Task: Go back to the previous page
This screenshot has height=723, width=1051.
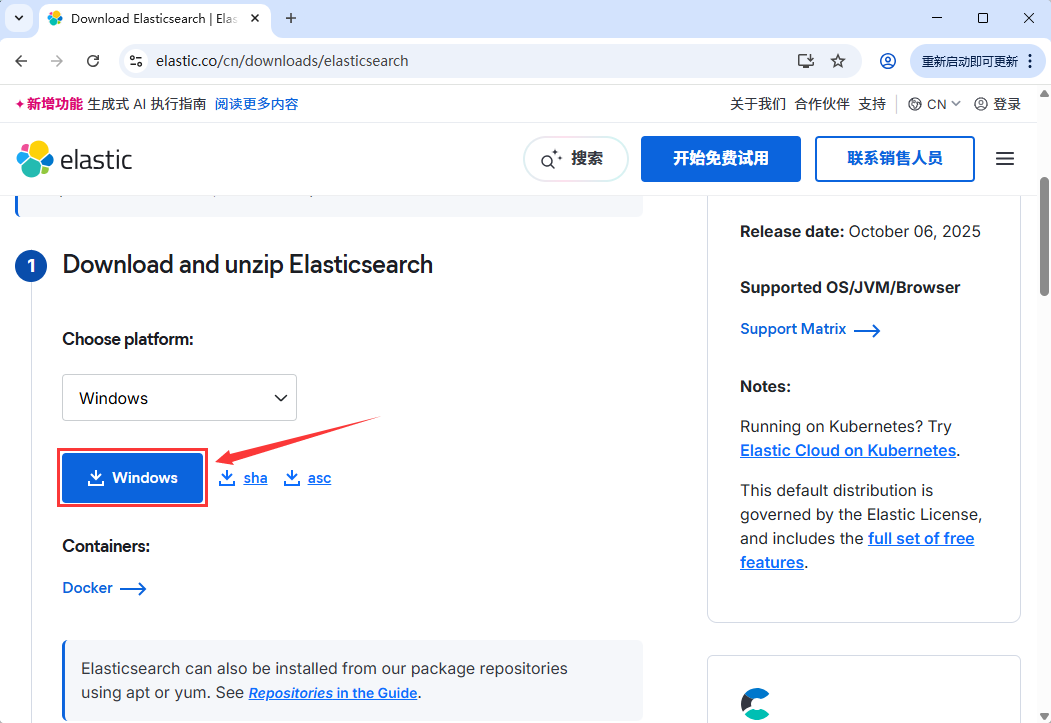Action: (x=21, y=61)
